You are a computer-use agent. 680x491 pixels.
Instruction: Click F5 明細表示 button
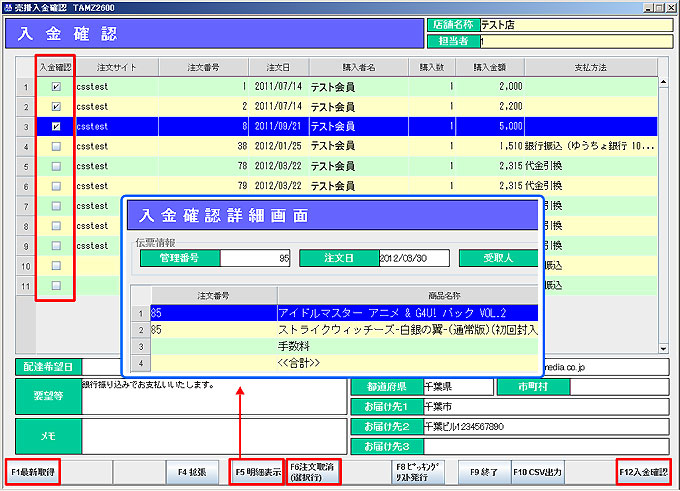(258, 472)
